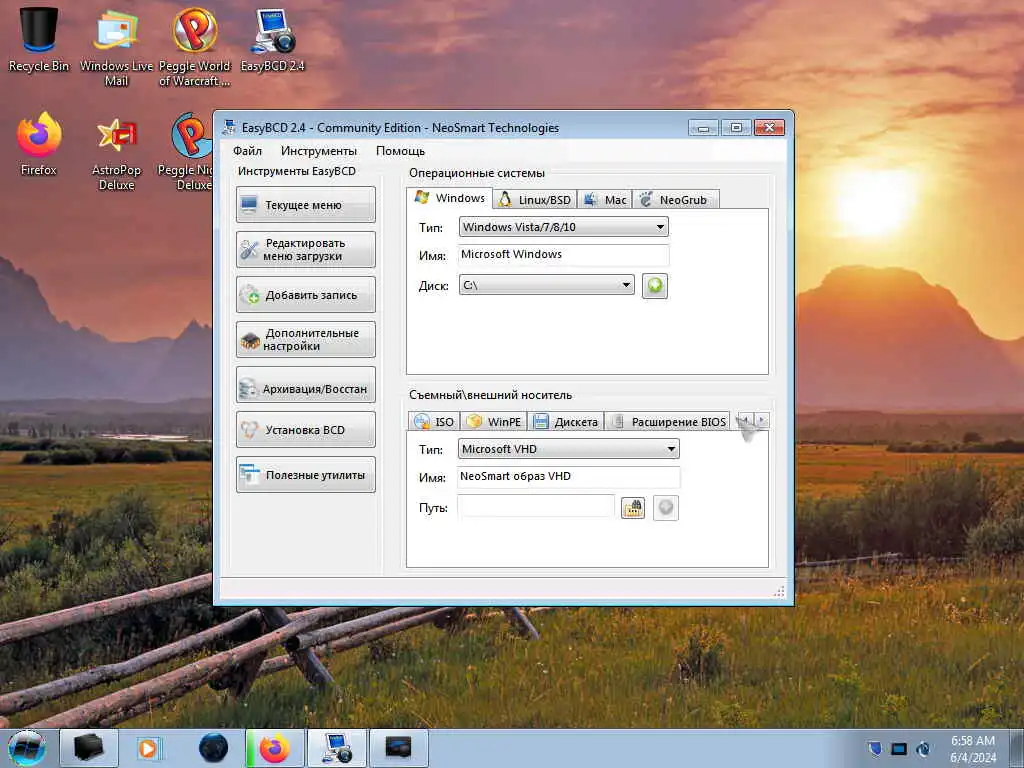1024x768 pixels.
Task: Click the browse binoculars icon beside Путь
Action: coord(633,508)
